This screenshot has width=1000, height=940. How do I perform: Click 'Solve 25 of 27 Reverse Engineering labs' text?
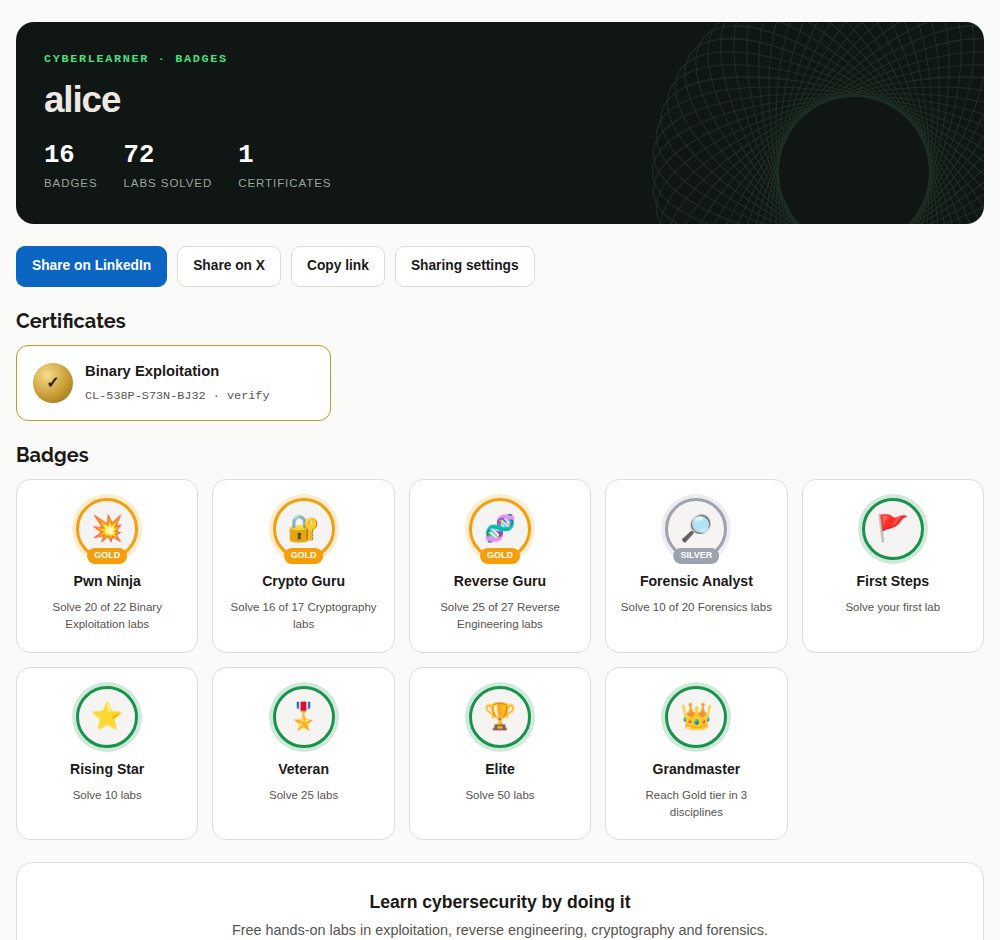tap(500, 615)
